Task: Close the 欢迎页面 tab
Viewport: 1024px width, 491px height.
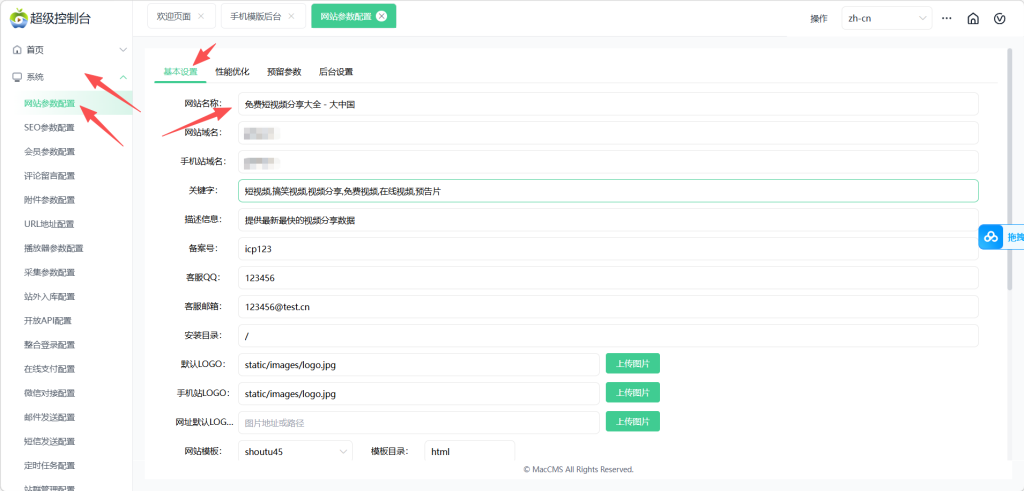Action: tap(201, 16)
